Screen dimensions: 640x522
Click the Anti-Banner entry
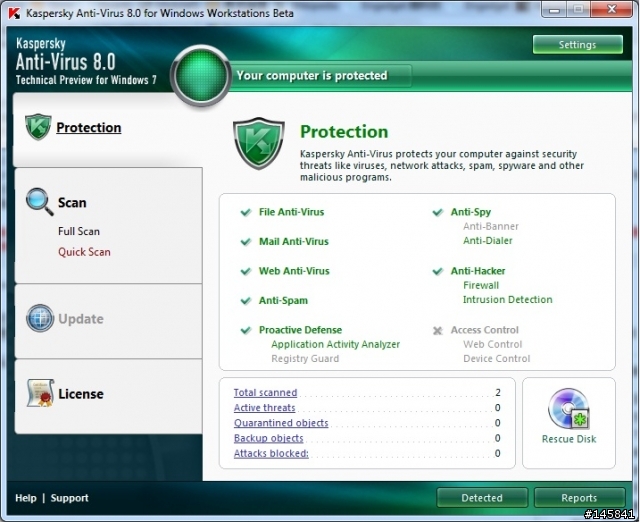[x=491, y=227]
